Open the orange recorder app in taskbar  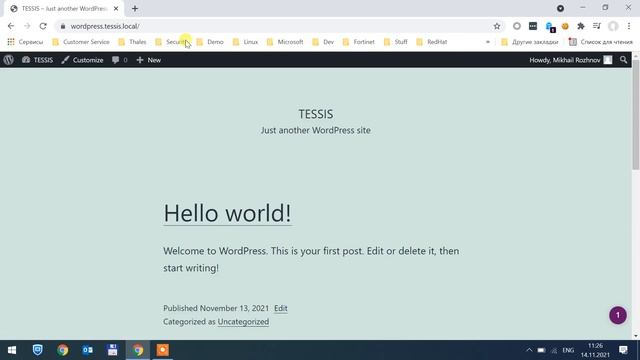pos(162,350)
